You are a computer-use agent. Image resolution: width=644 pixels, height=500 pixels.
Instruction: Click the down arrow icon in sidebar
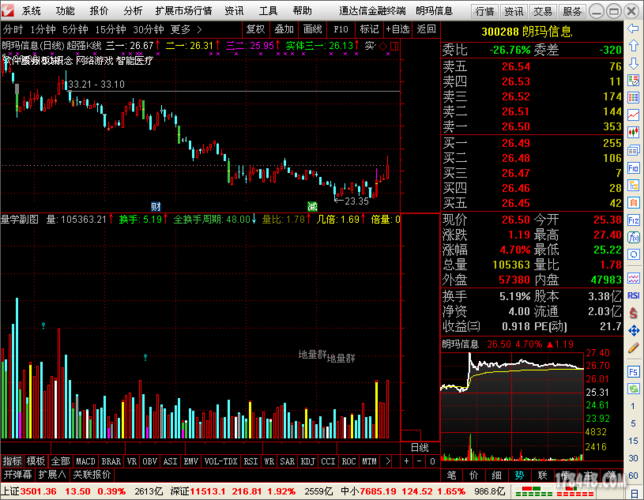tap(633, 63)
